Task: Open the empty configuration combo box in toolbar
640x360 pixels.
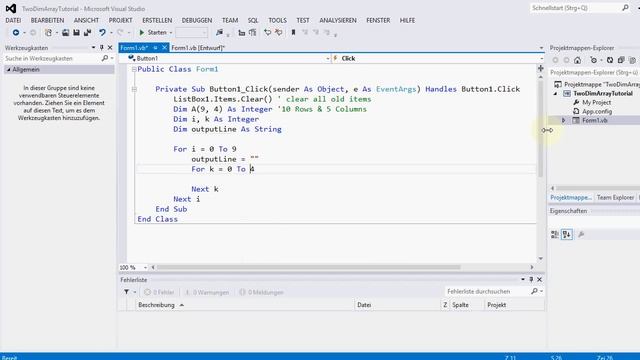Action: click(191, 32)
